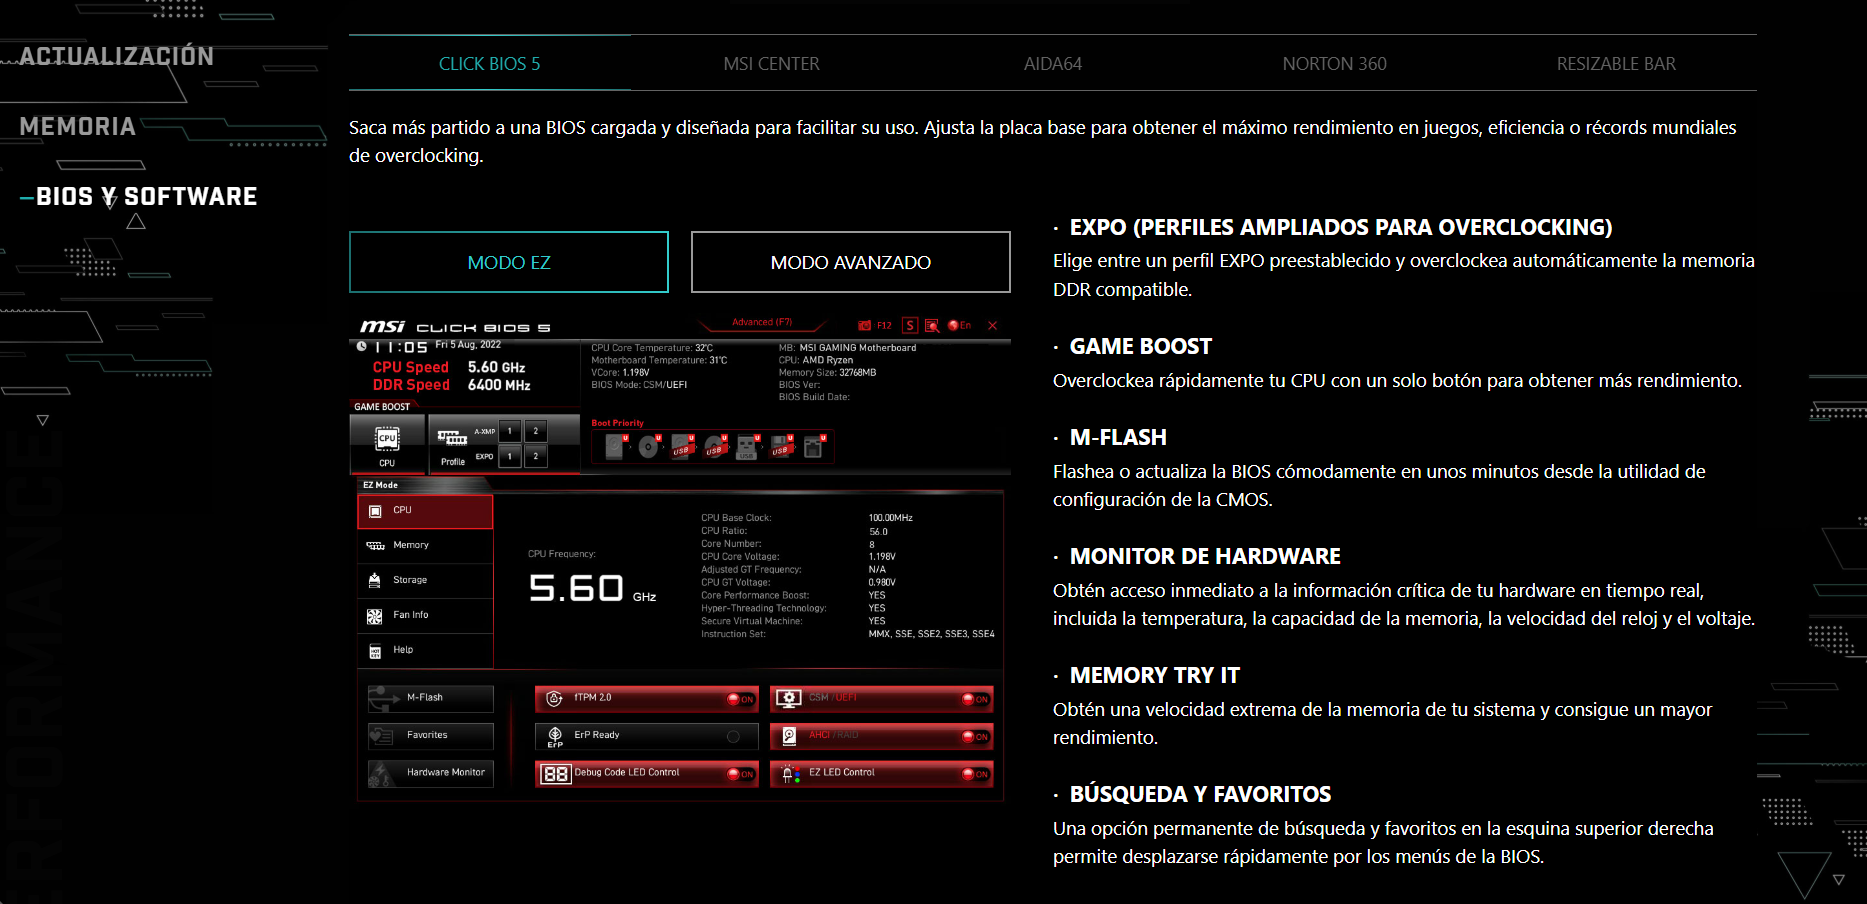Click the network boot priority icon
This screenshot has height=904, width=1867.
[x=814, y=446]
